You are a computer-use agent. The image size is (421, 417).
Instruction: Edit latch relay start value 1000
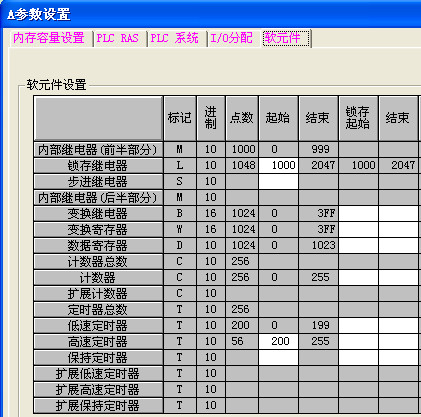coord(278,165)
